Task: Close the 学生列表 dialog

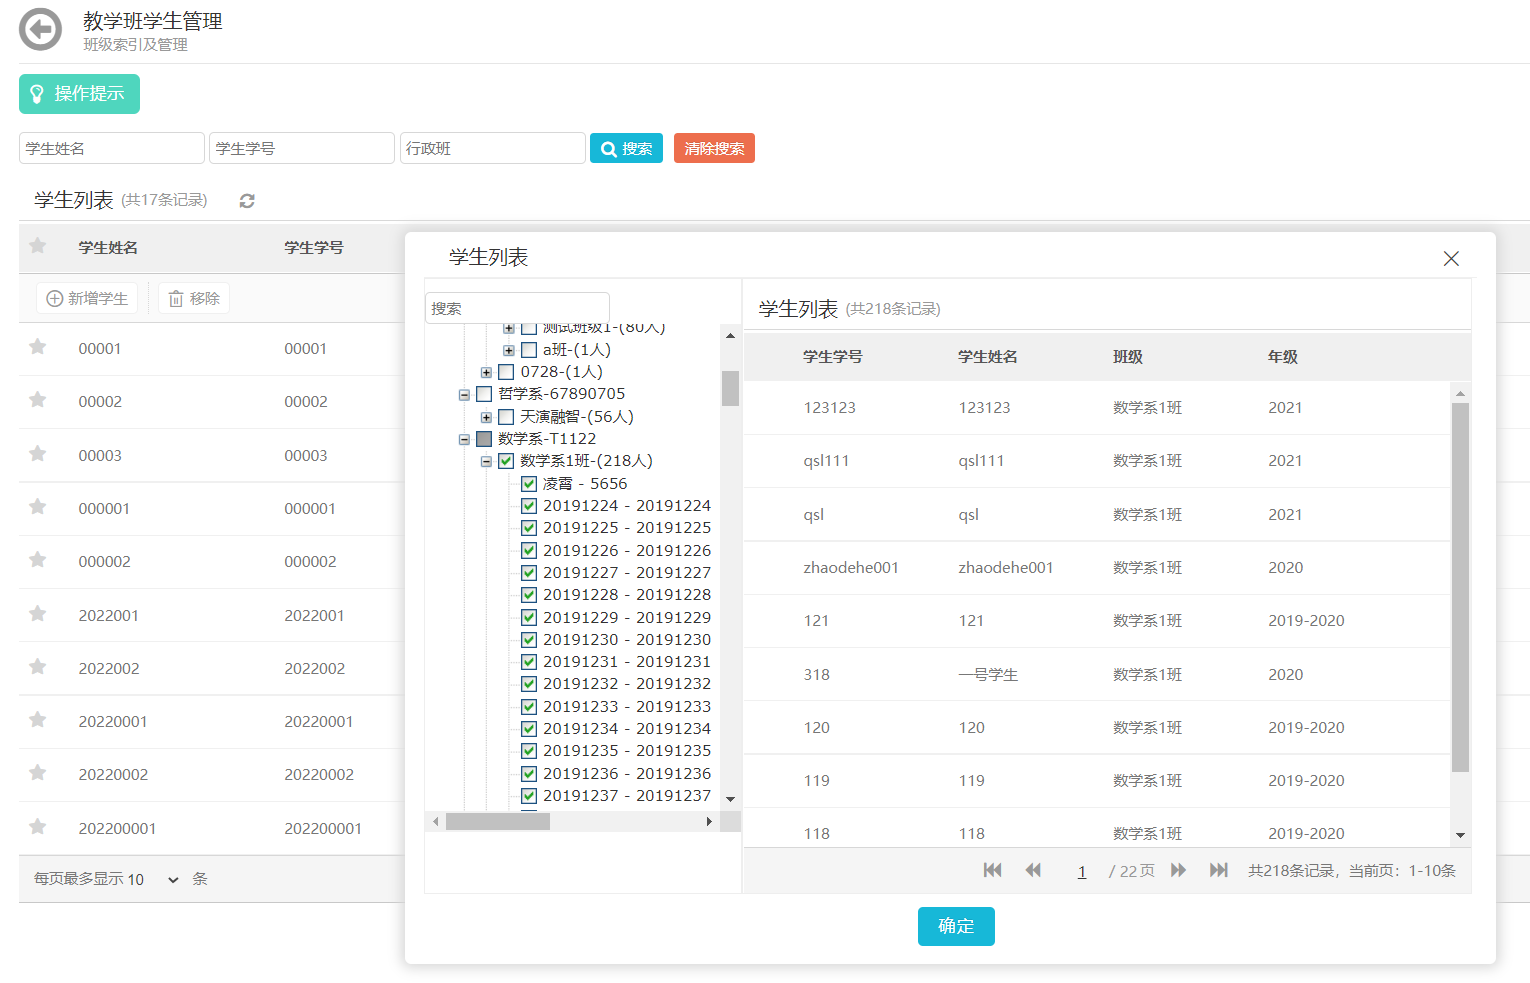Action: click(1451, 259)
